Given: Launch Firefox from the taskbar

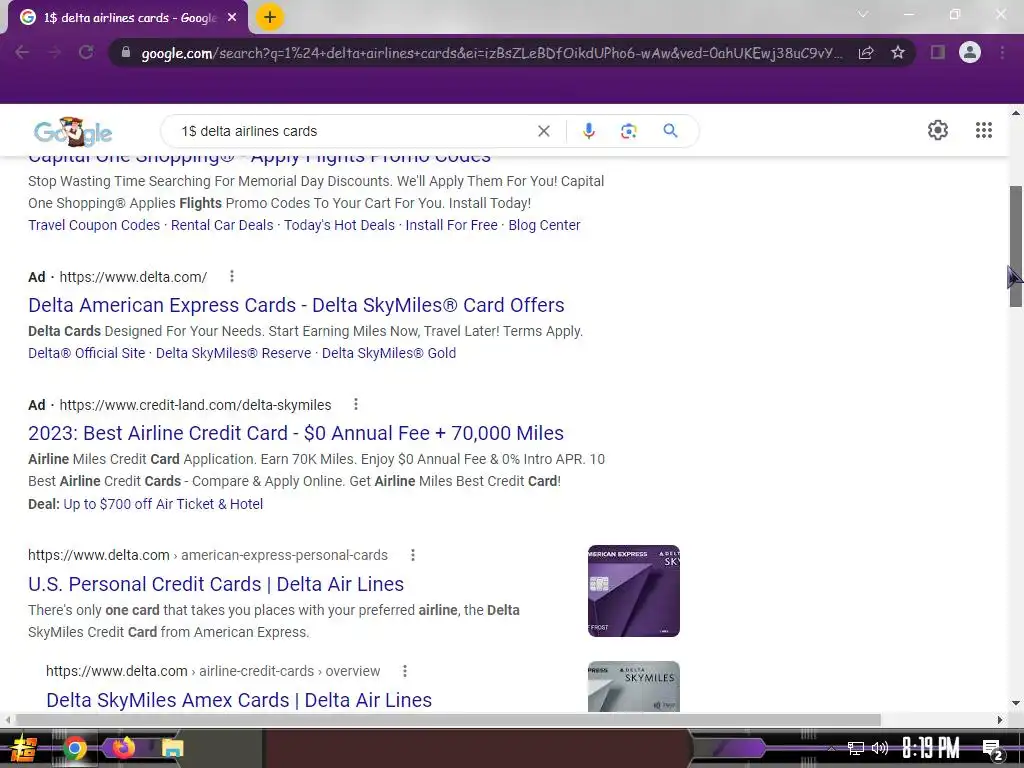Looking at the screenshot, I should (123, 747).
